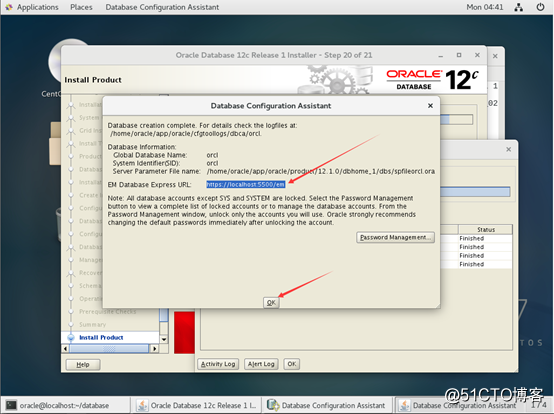The width and height of the screenshot is (554, 414).
Task: Switch to oracle@localhost terminal in taskbar
Action: pos(66,406)
